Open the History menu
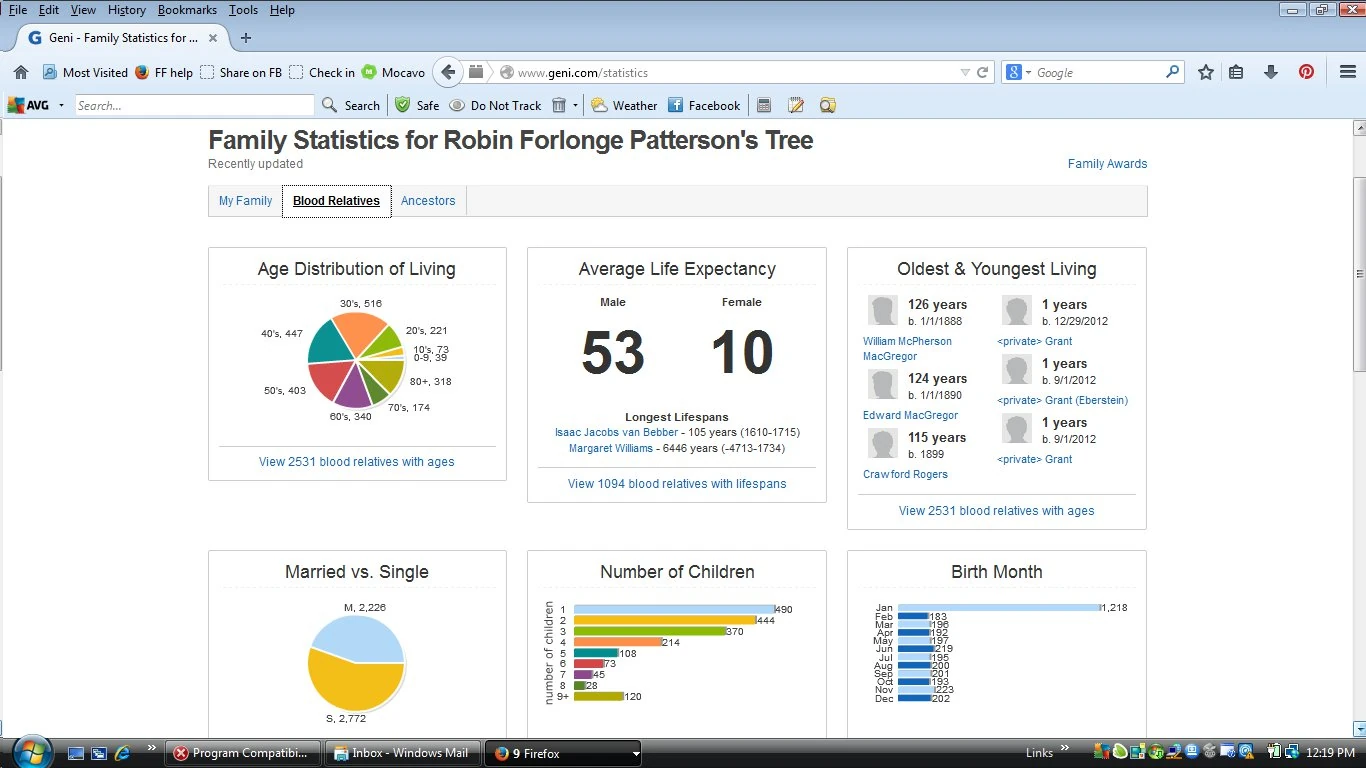This screenshot has height=768, width=1366. (127, 10)
